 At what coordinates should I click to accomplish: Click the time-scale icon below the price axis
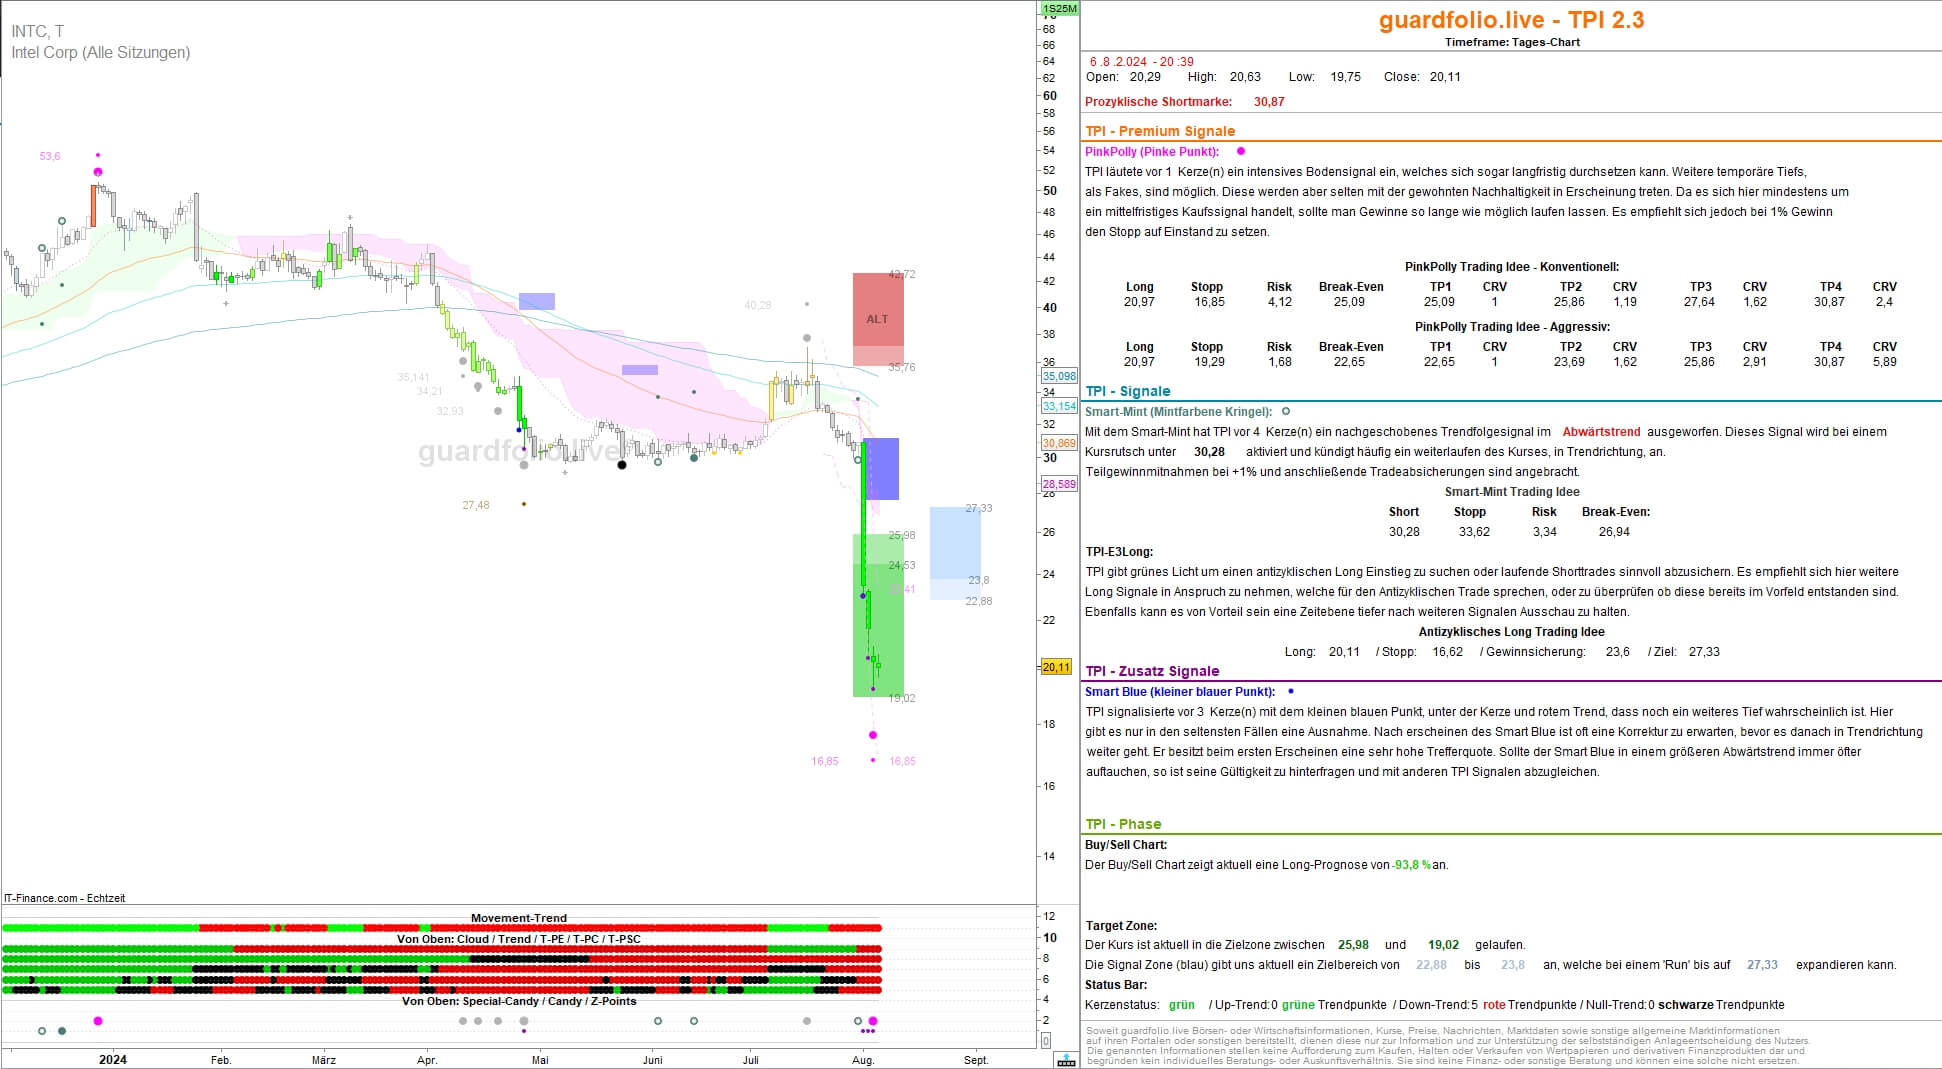pyautogui.click(x=1067, y=1059)
